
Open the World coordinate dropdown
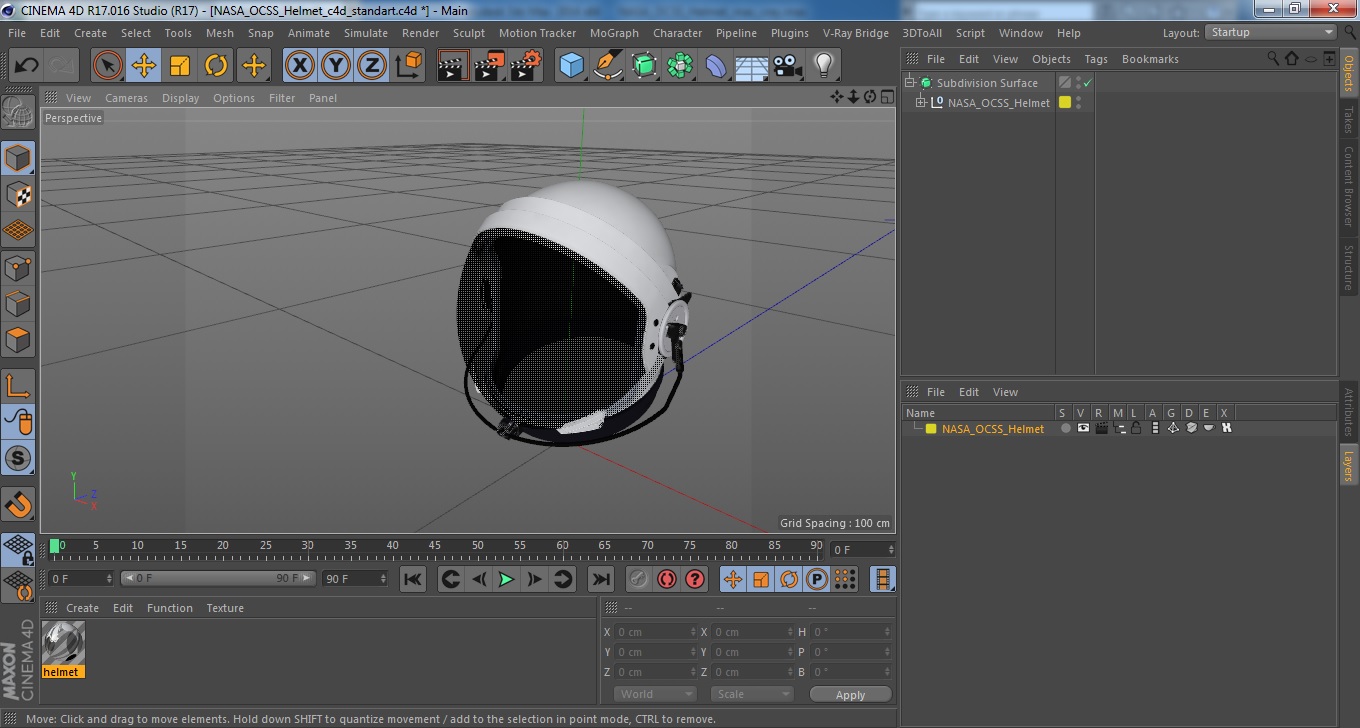pos(654,694)
